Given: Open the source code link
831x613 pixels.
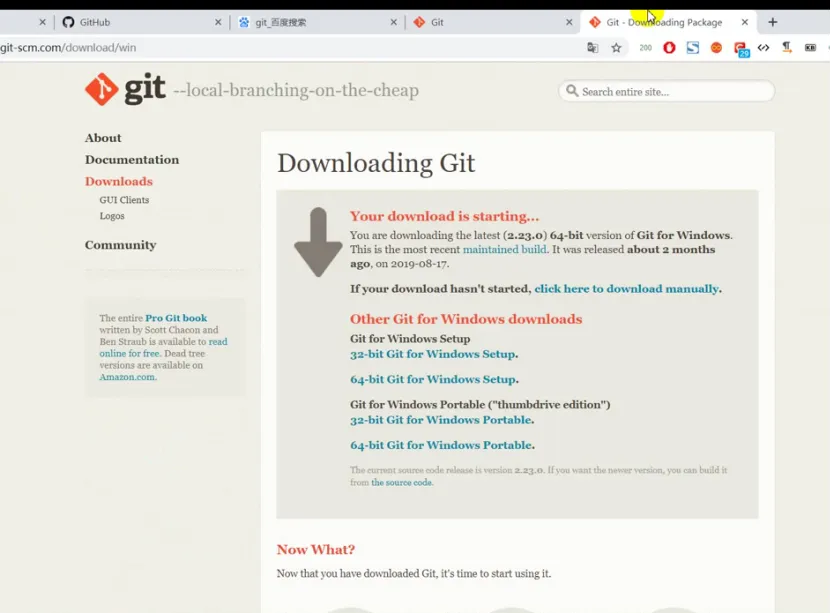Looking at the screenshot, I should point(401,483).
